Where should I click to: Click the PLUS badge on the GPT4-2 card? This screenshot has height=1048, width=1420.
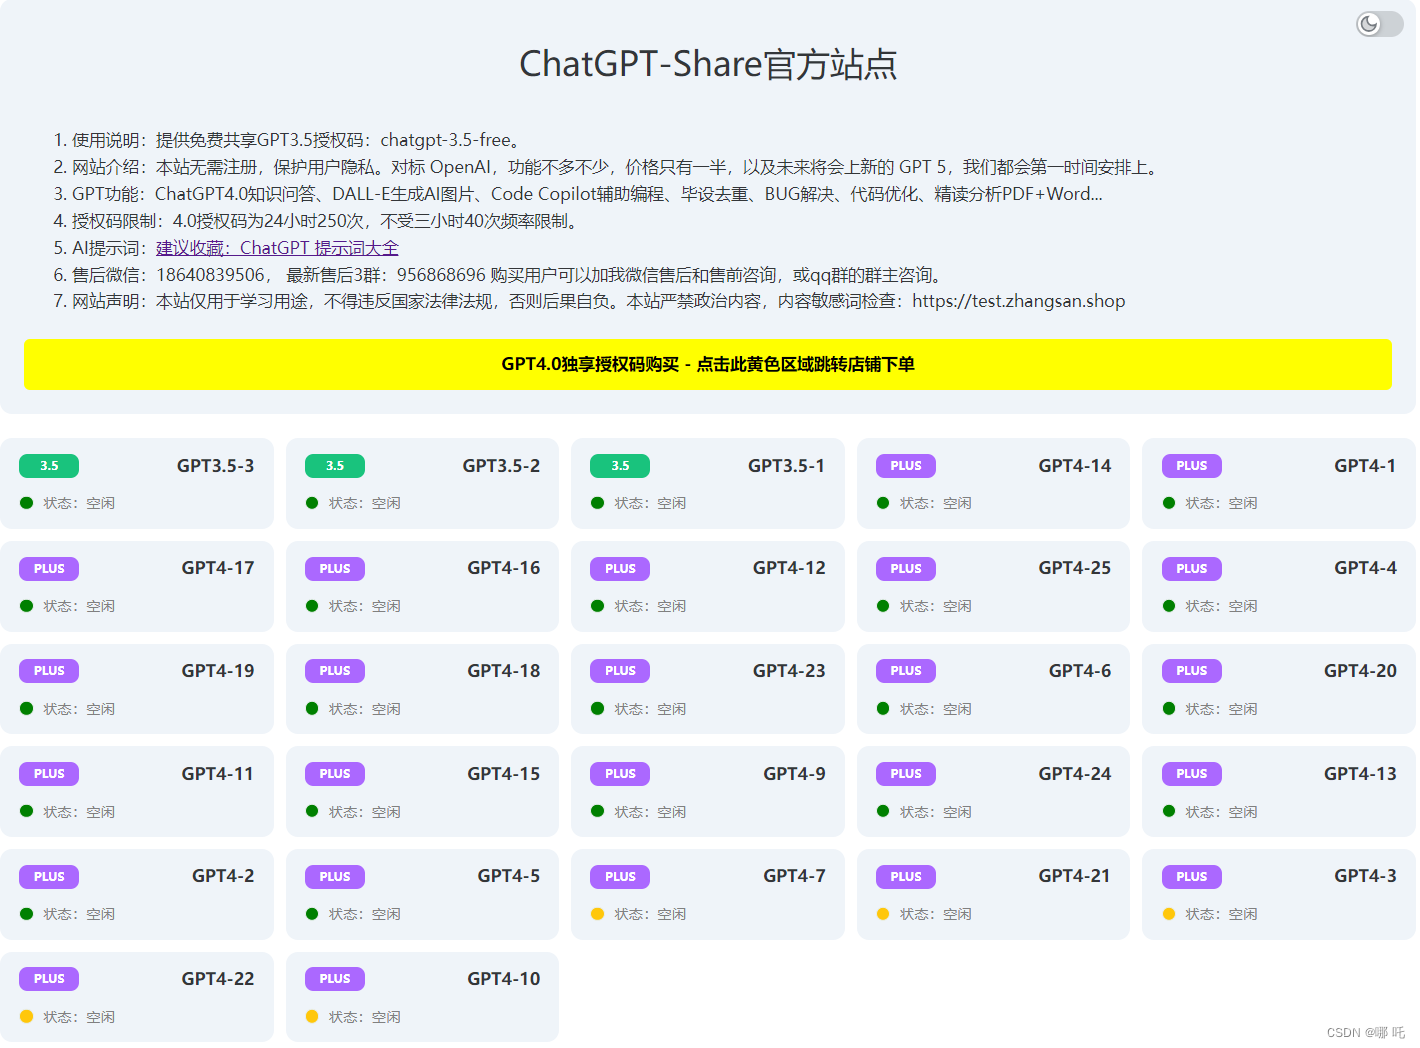49,877
